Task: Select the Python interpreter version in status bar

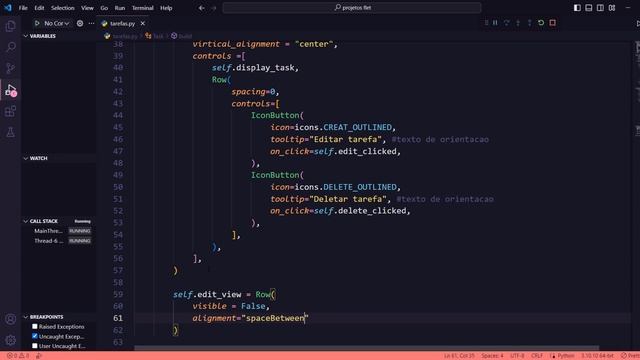Action: [597, 356]
